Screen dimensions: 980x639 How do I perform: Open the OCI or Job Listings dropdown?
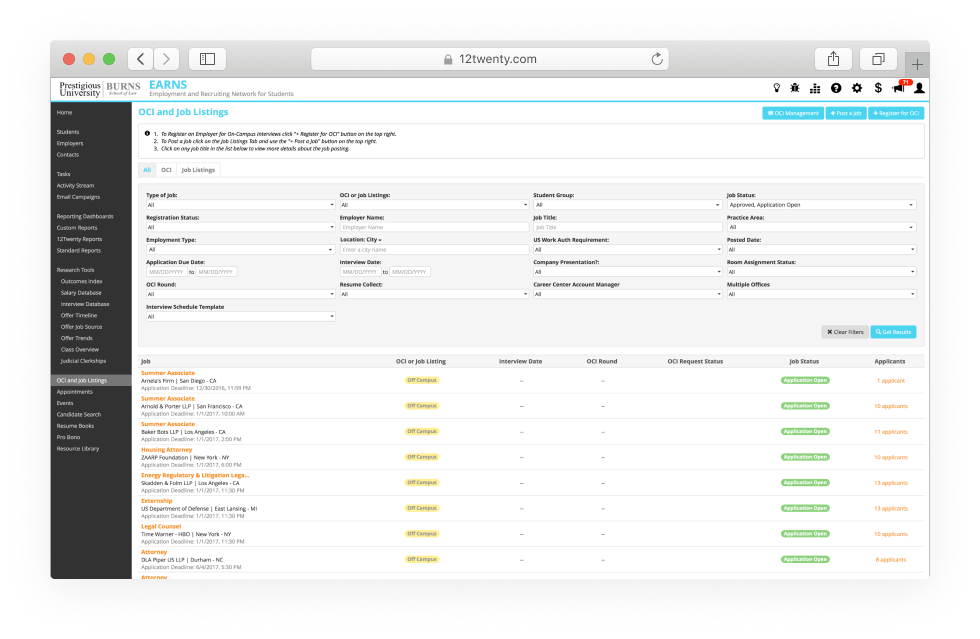[434, 205]
